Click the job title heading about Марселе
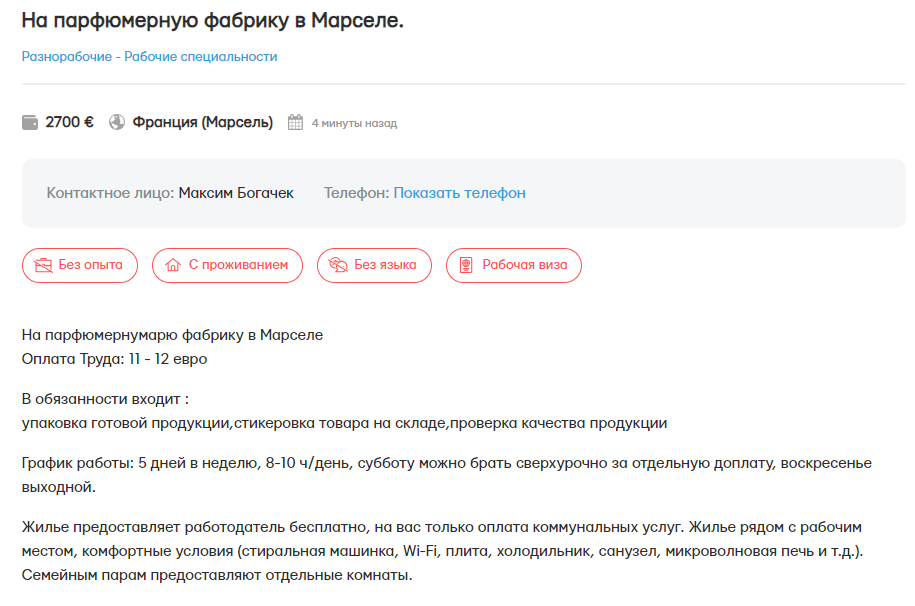915x606 pixels. 212,20
